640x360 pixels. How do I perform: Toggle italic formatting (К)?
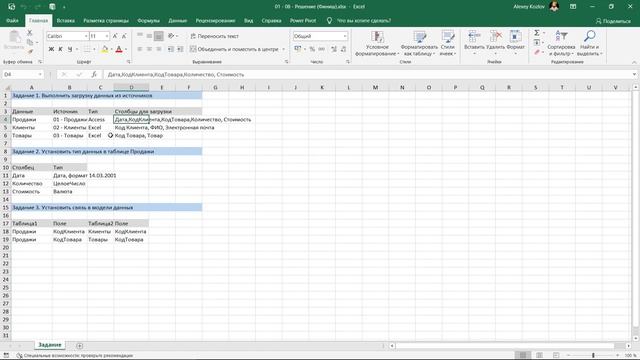click(60, 49)
